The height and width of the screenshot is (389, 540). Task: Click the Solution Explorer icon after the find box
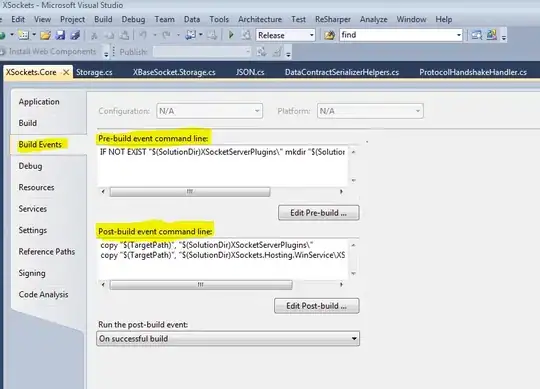coord(476,35)
